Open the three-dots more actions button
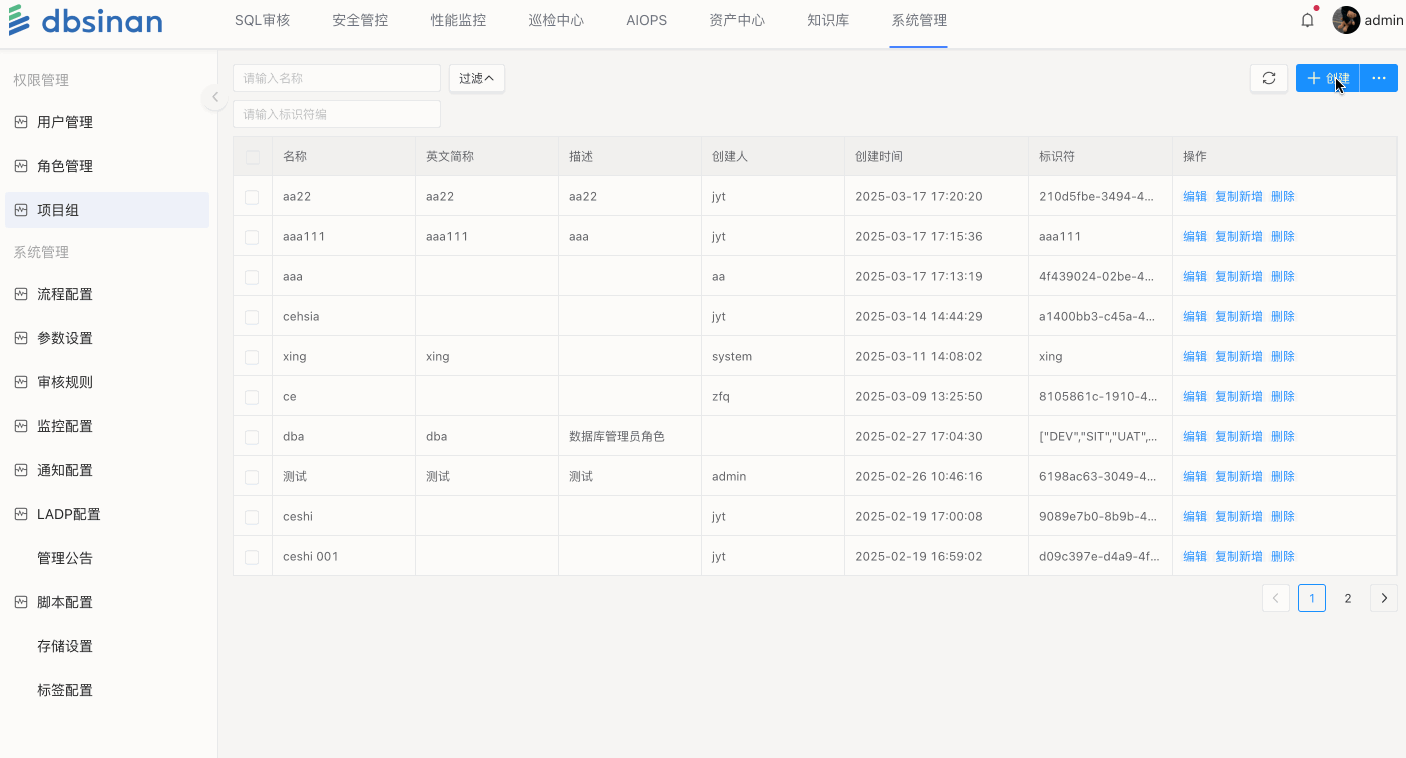Screen dimensions: 1406x758 (x=1379, y=78)
